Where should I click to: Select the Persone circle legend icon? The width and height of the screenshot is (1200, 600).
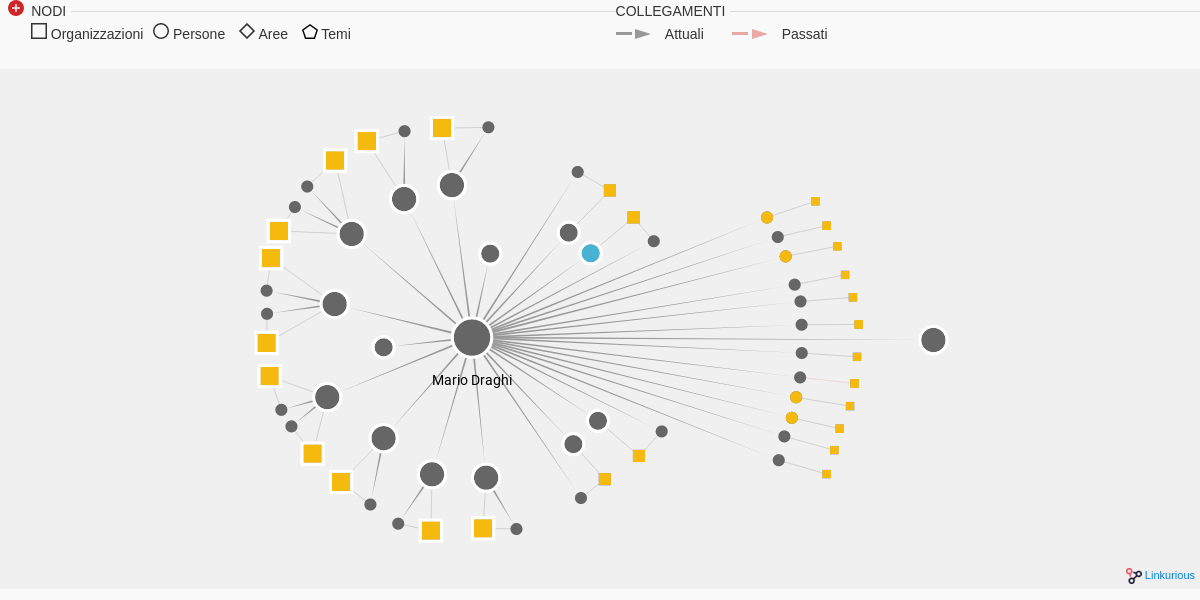coord(161,31)
